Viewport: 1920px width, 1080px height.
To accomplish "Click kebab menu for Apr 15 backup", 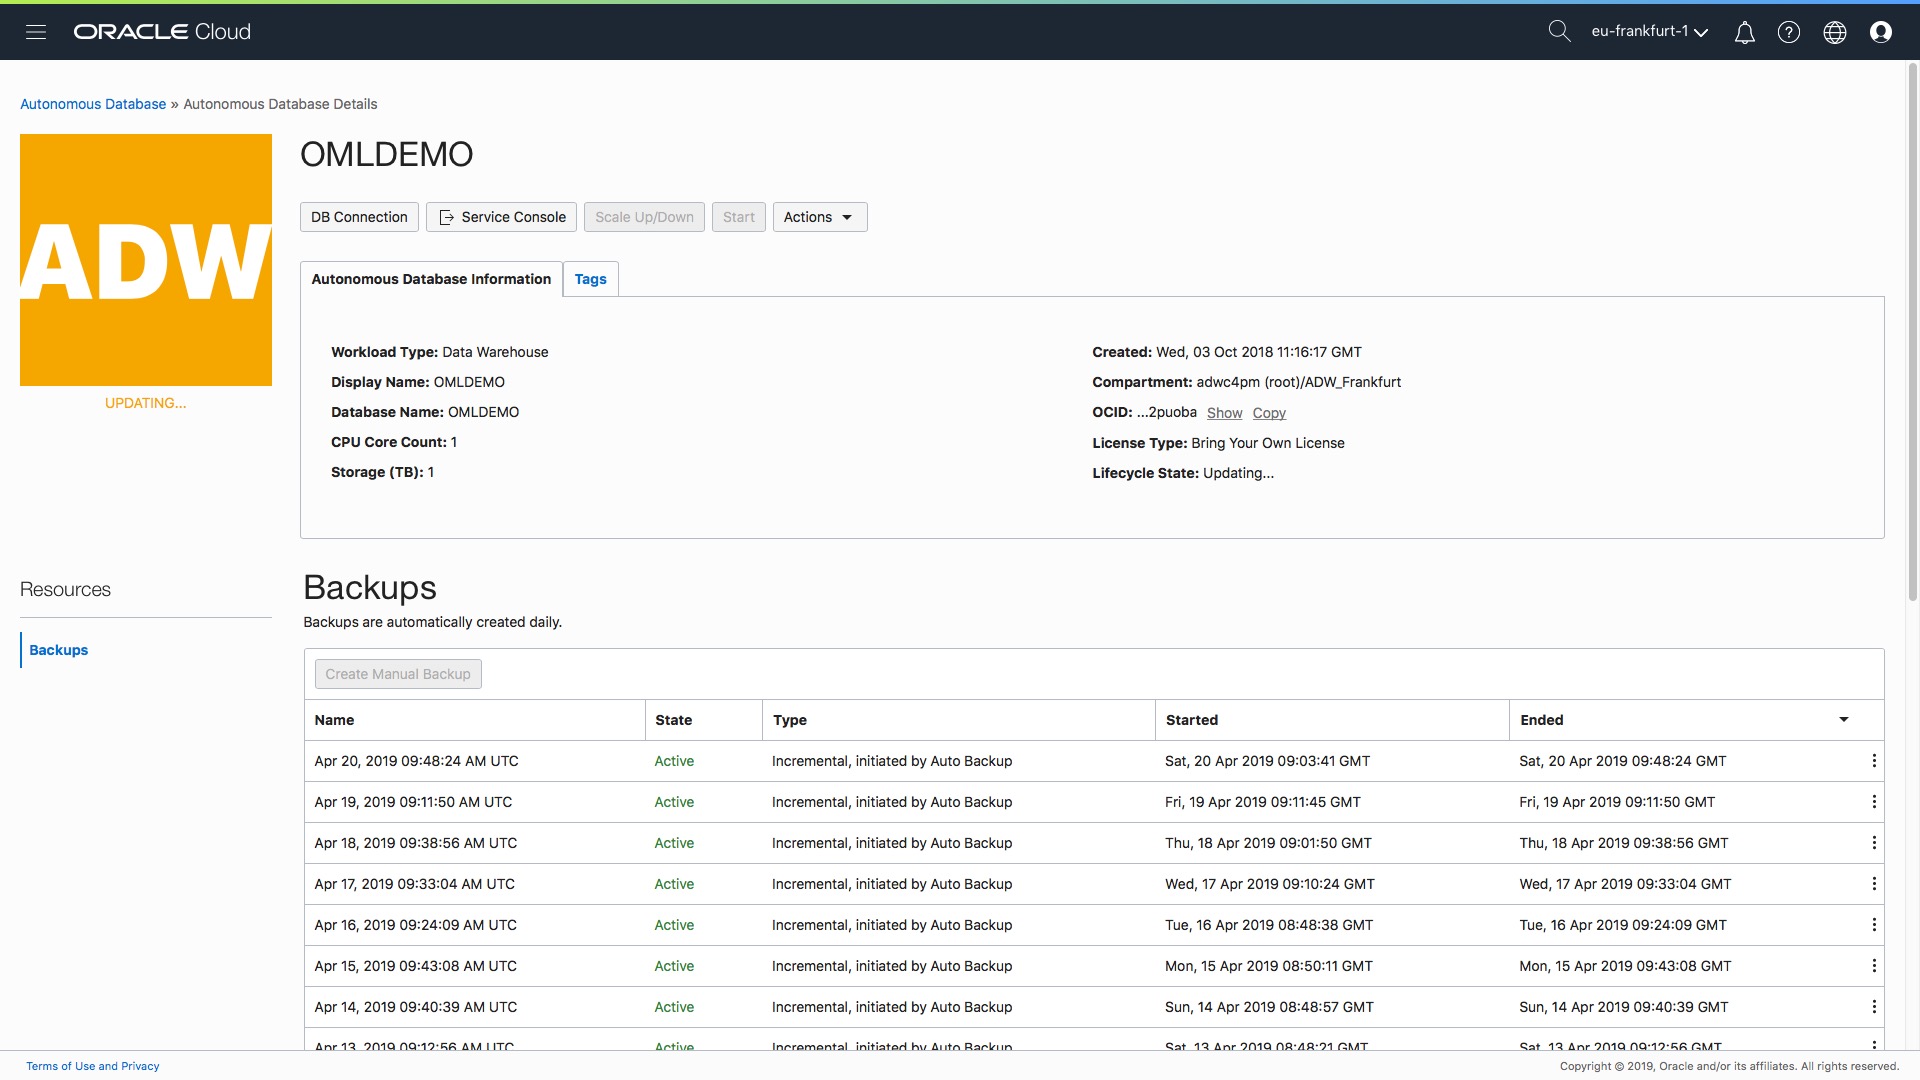I will [1873, 966].
